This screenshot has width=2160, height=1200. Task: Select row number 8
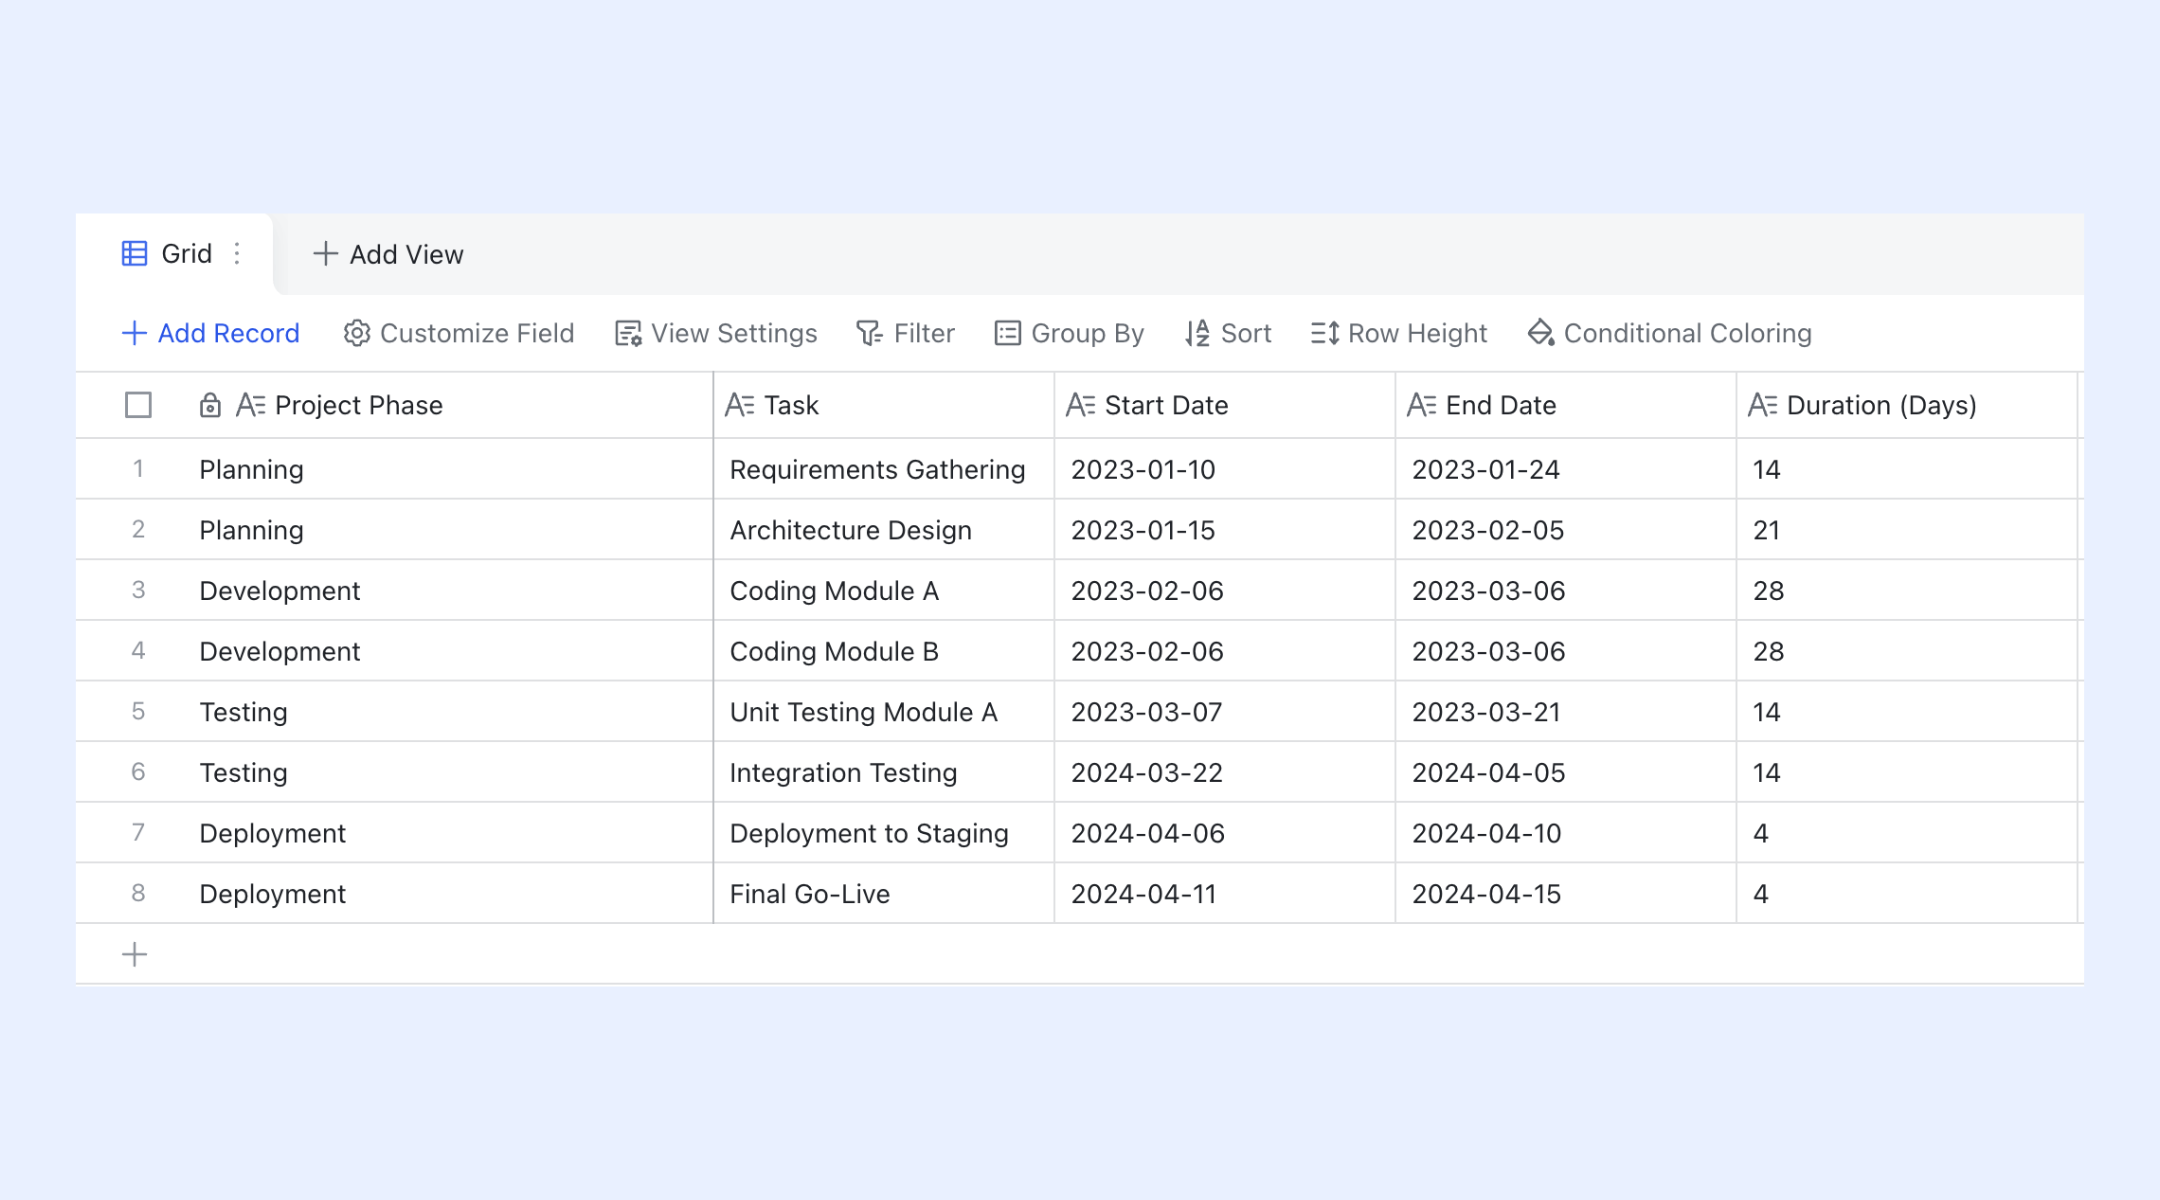coord(138,894)
